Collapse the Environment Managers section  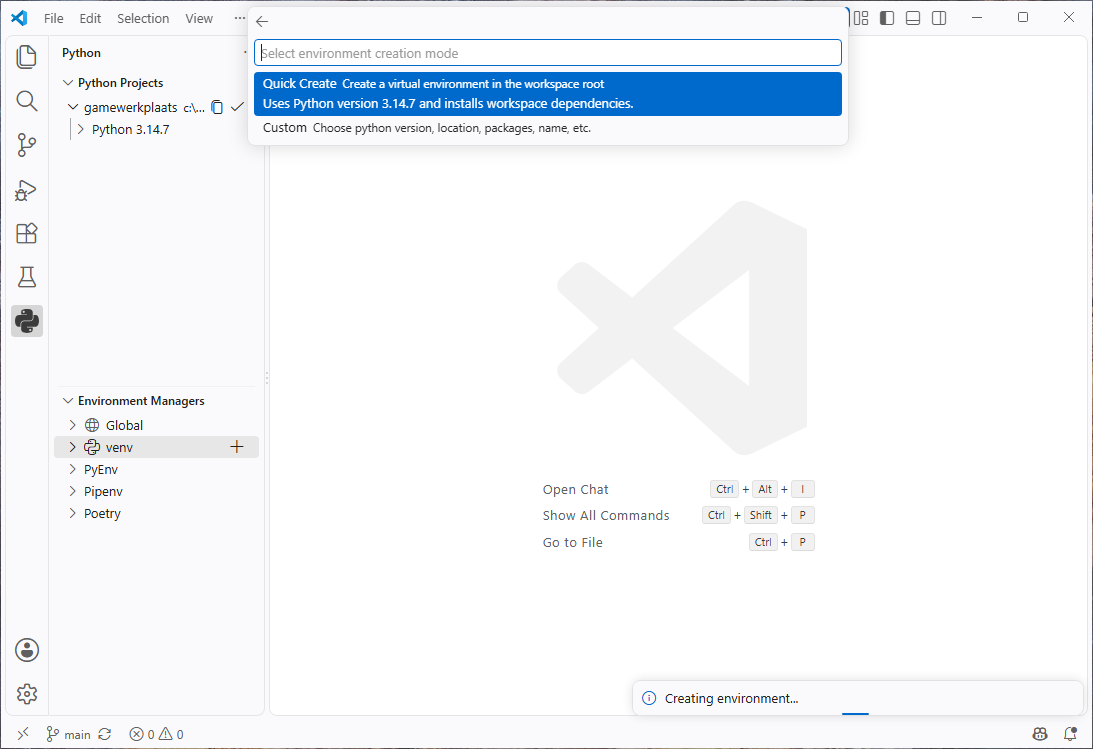[x=68, y=401]
